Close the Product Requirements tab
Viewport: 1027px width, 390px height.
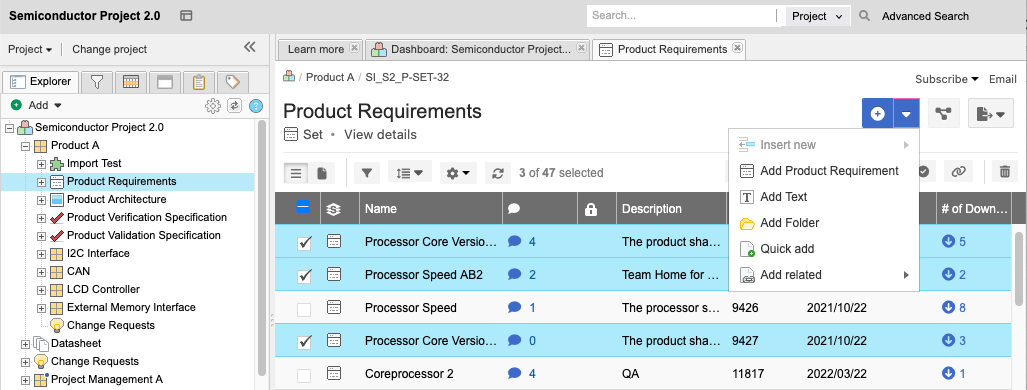point(737,49)
